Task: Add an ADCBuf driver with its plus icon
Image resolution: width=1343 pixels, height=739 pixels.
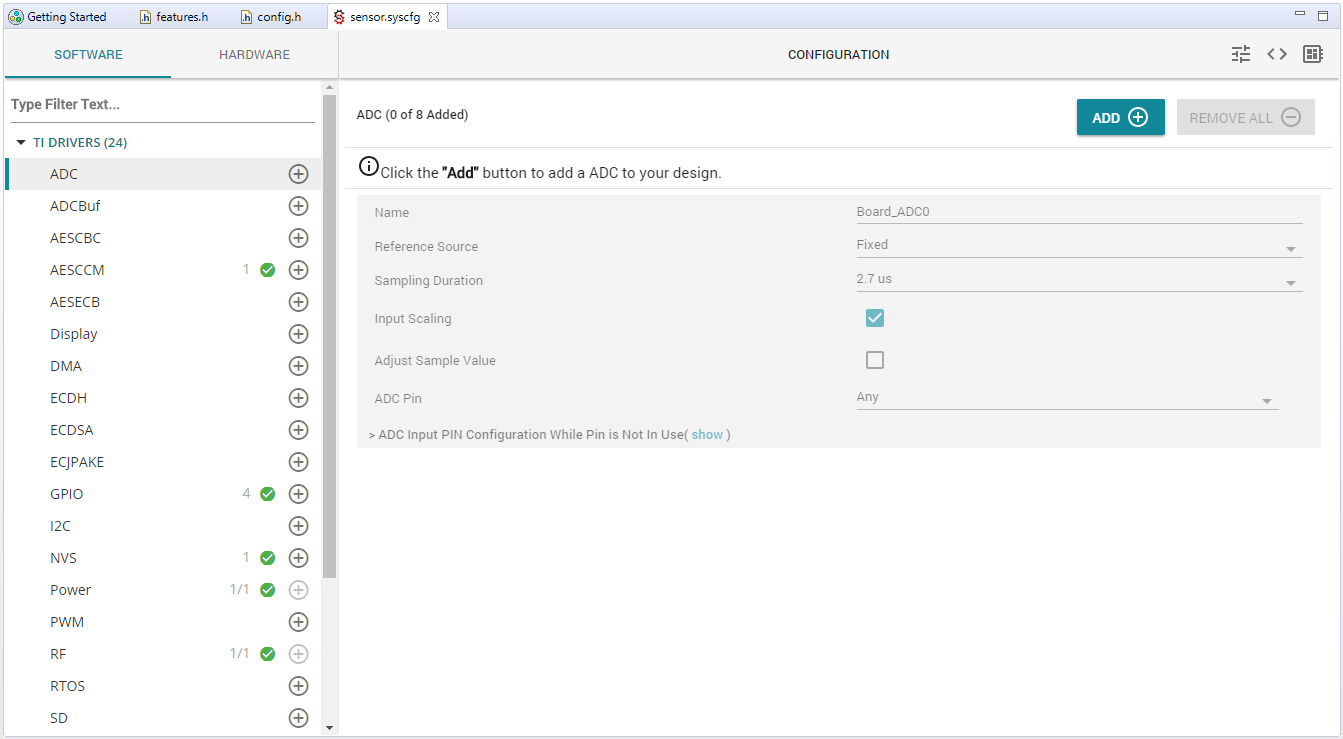Action: (x=298, y=206)
